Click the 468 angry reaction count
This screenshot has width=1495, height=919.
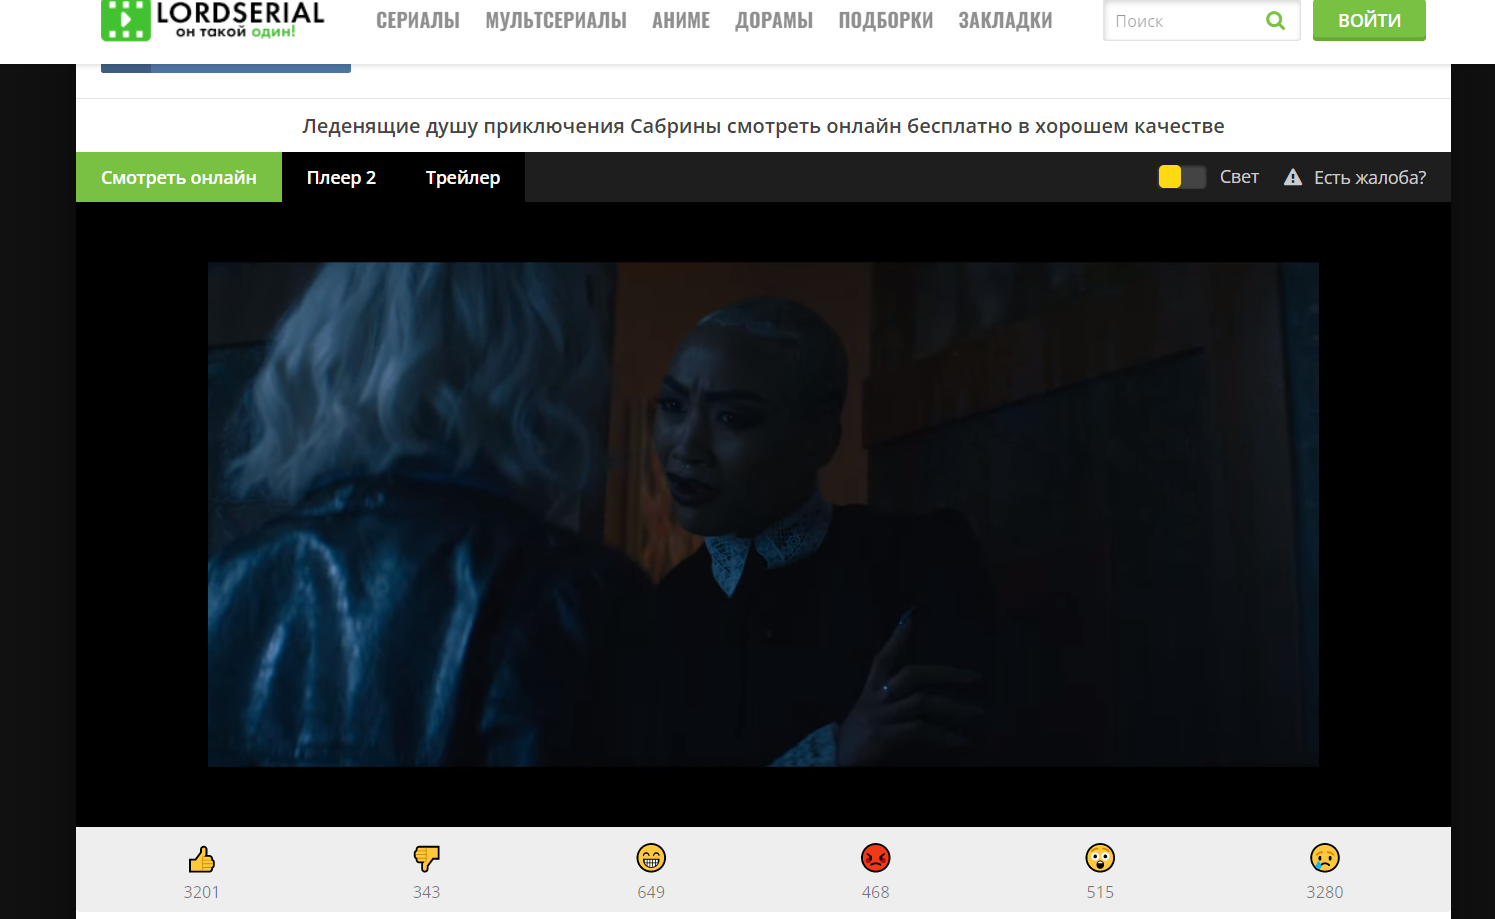(876, 892)
